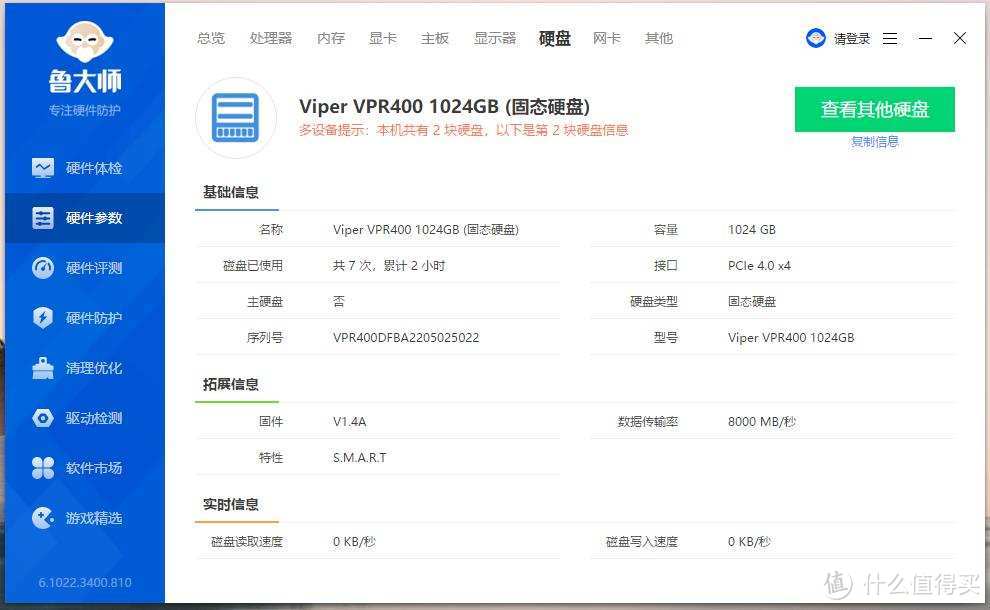Click the 查看其他硬盘 button
Screen dimensions: 990x610
(874, 109)
